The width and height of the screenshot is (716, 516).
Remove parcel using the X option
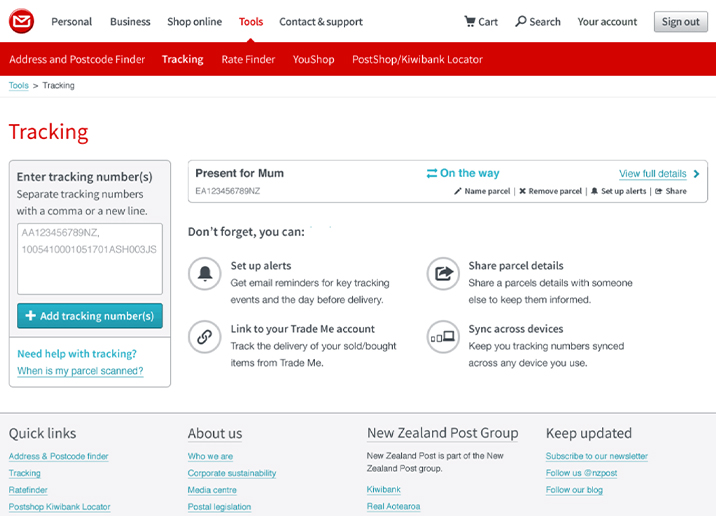coord(550,191)
